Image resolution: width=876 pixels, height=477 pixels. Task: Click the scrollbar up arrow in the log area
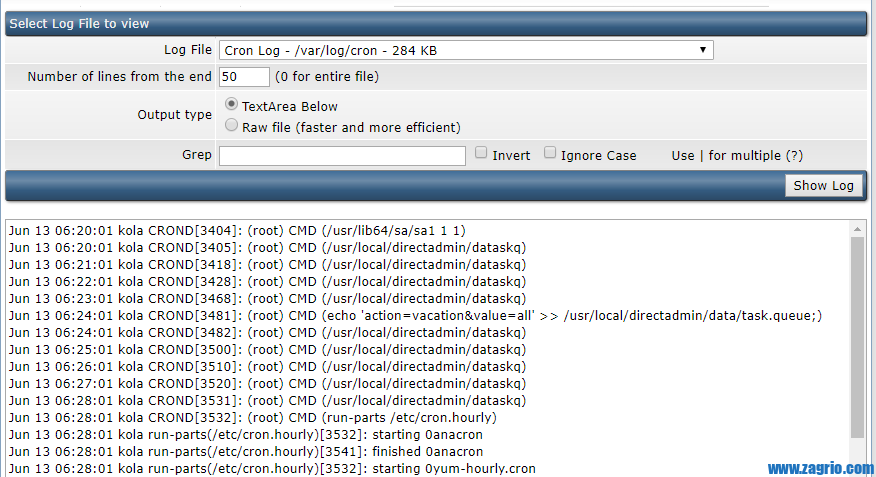click(857, 229)
